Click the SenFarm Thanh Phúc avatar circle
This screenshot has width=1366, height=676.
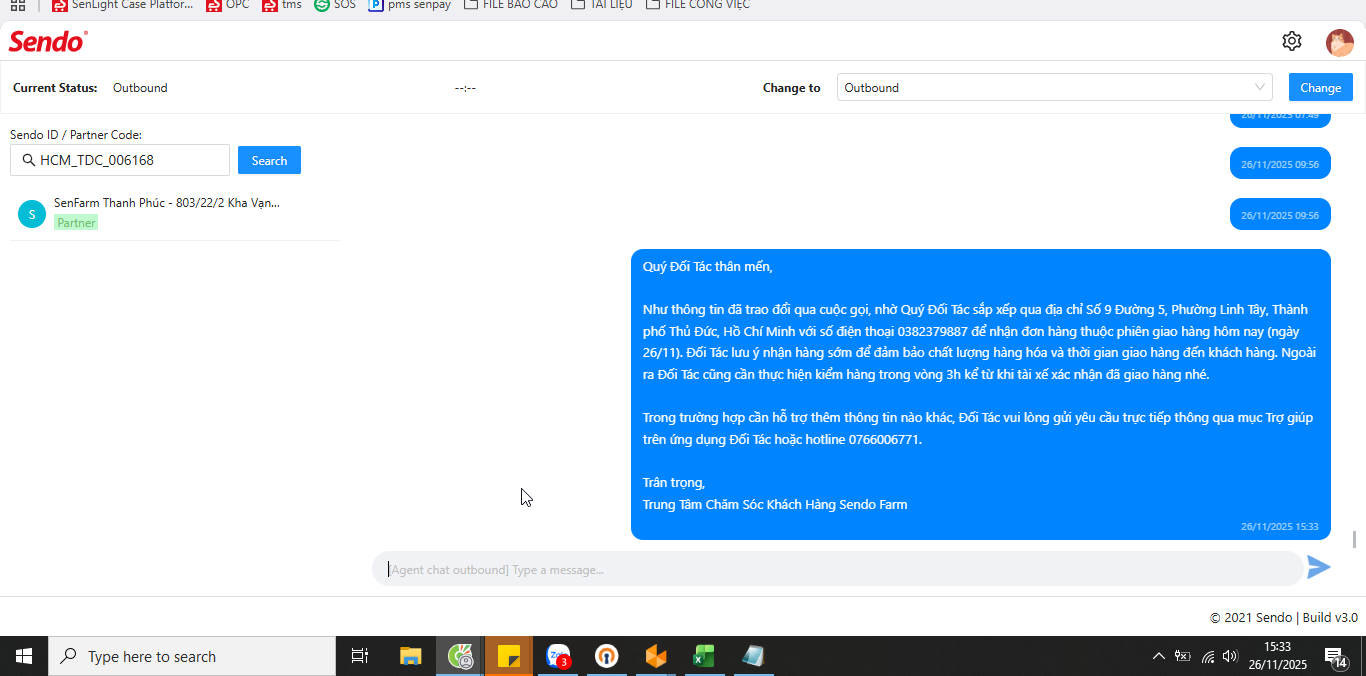[x=32, y=213]
